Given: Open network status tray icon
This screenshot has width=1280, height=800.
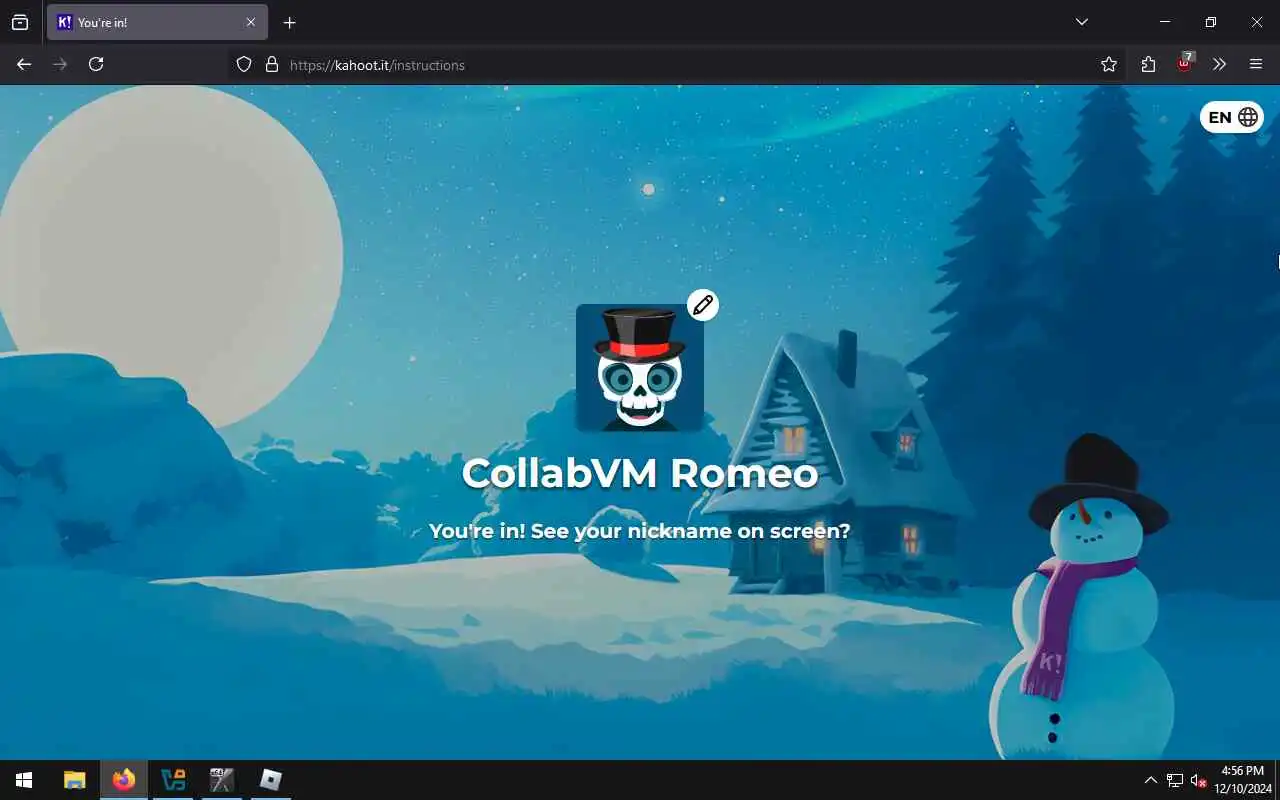Looking at the screenshot, I should pyautogui.click(x=1175, y=780).
